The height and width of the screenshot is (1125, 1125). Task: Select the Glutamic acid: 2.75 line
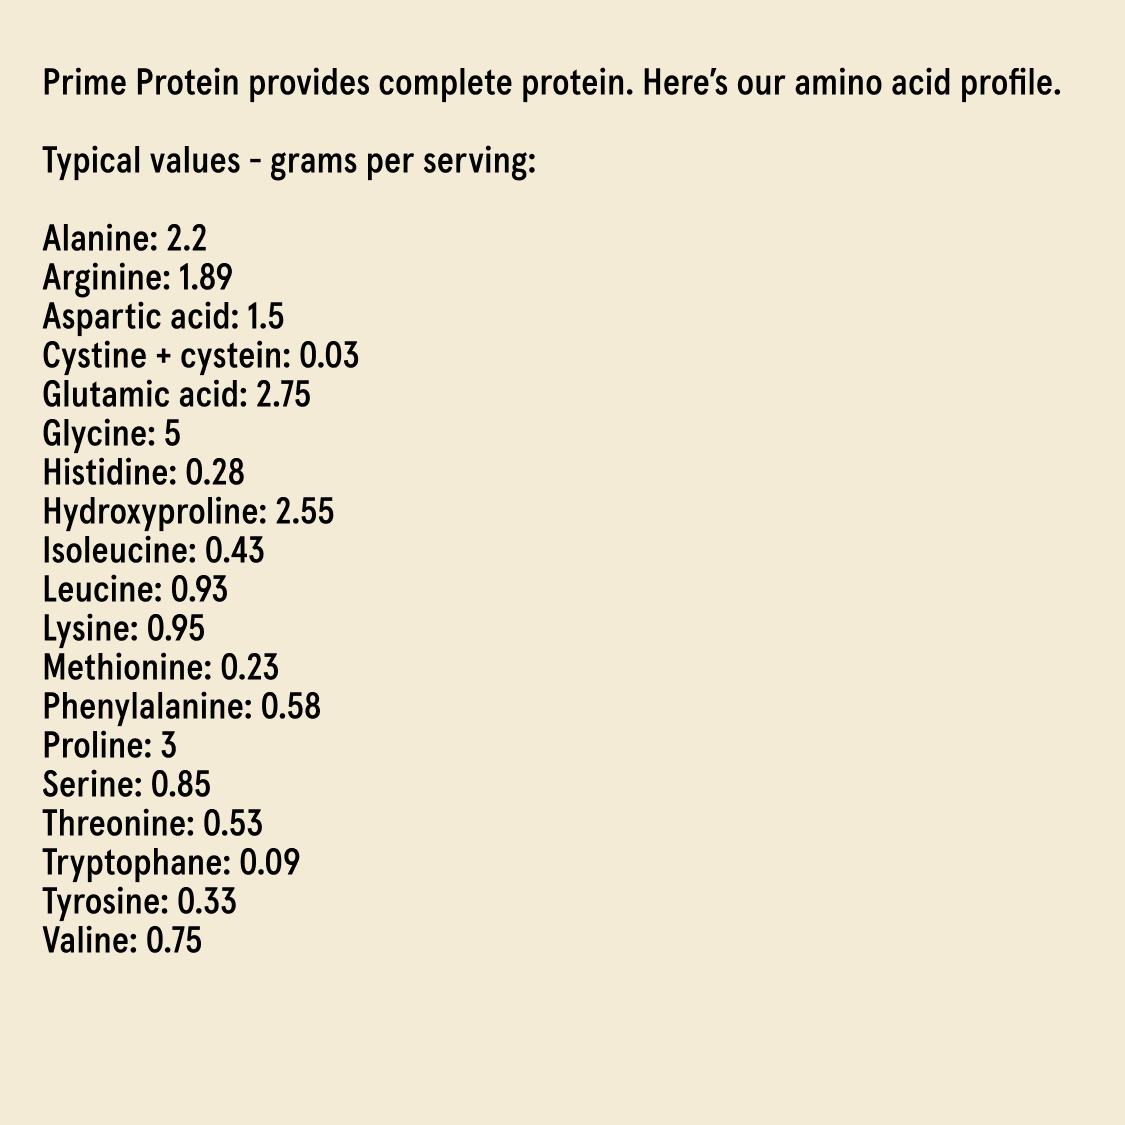[x=176, y=395]
